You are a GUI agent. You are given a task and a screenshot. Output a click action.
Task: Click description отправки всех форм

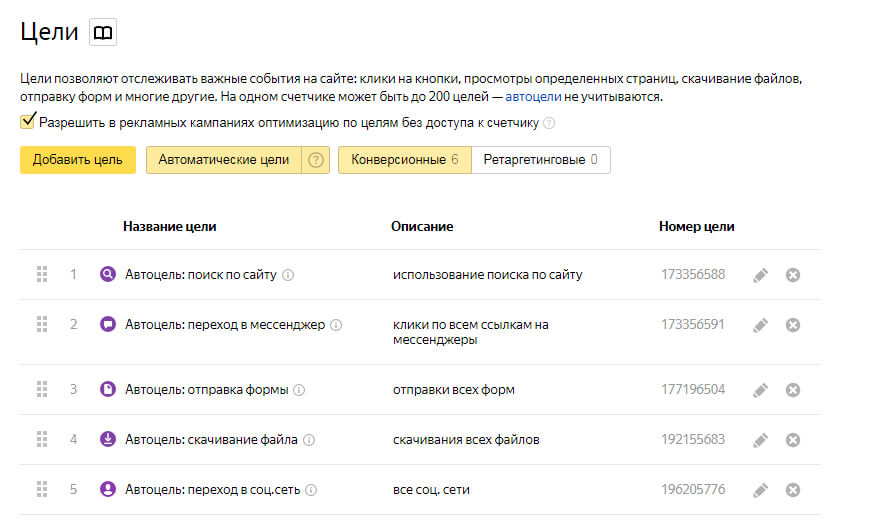[x=454, y=390]
